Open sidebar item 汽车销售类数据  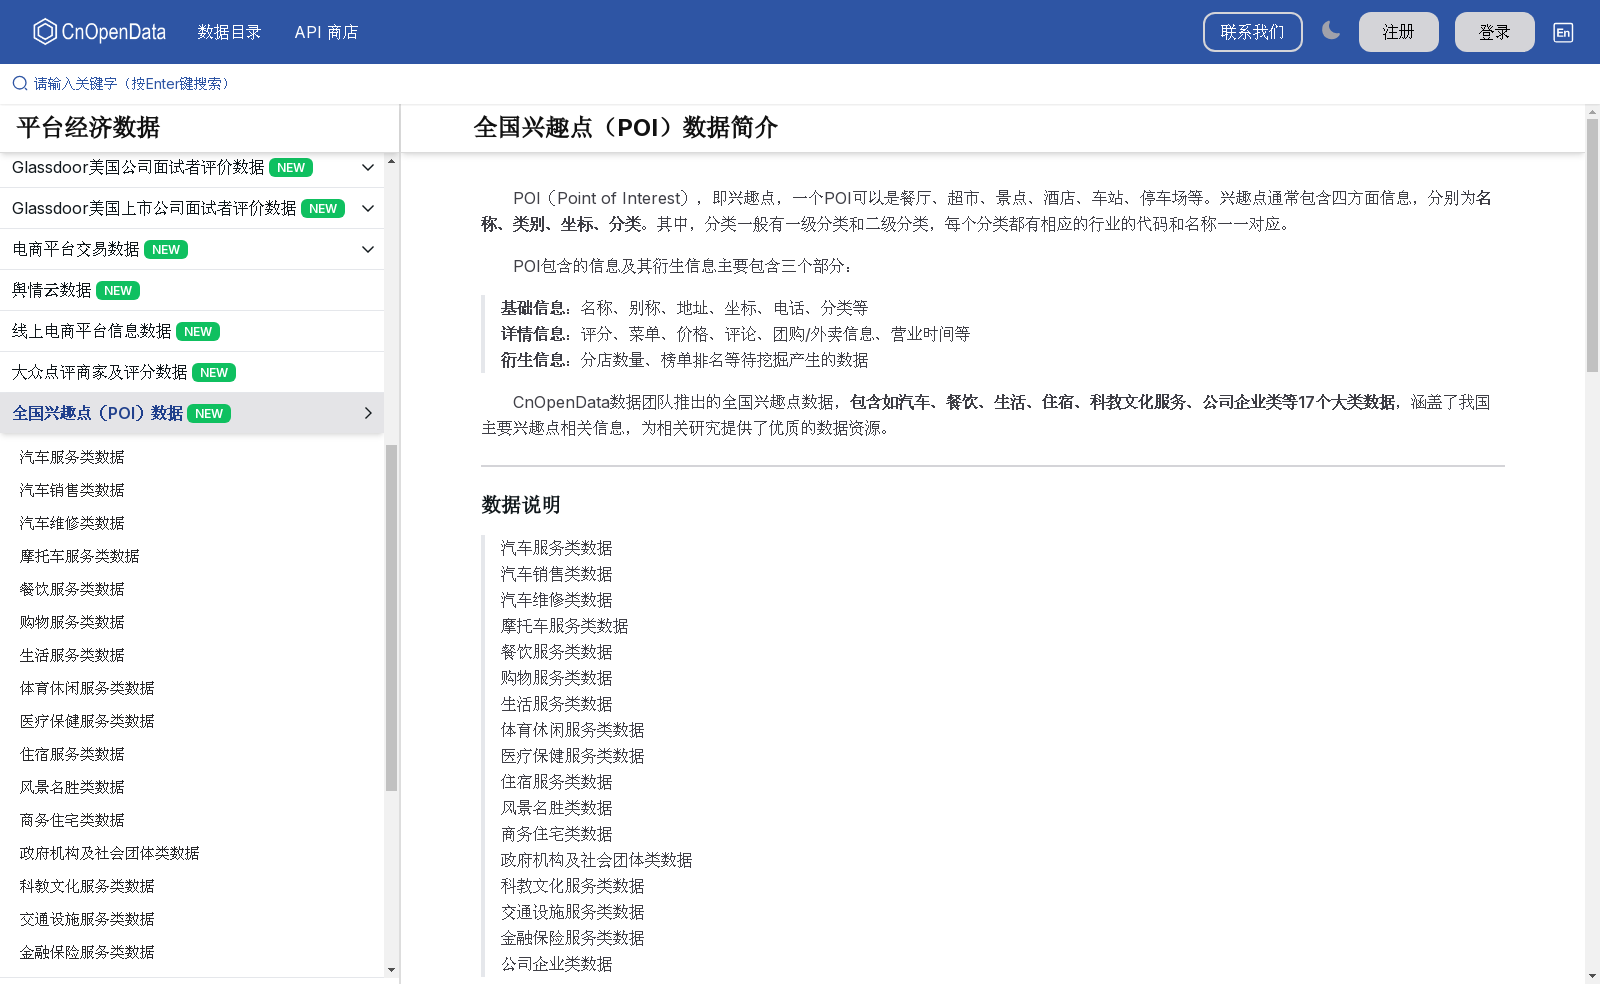(72, 490)
